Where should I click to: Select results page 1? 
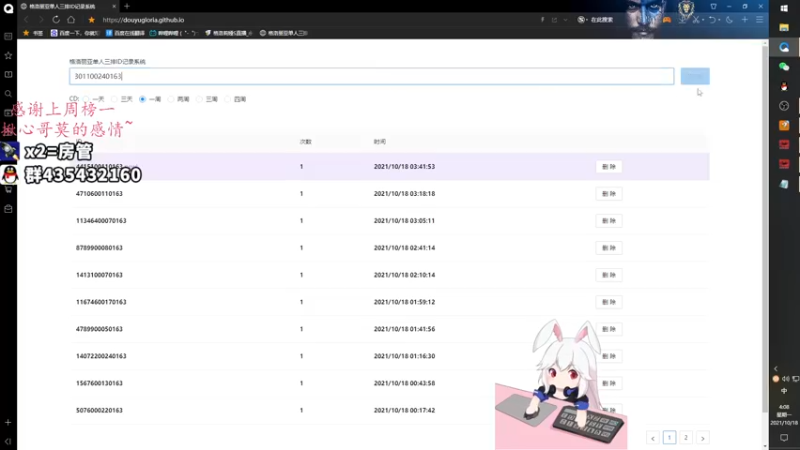tap(669, 438)
